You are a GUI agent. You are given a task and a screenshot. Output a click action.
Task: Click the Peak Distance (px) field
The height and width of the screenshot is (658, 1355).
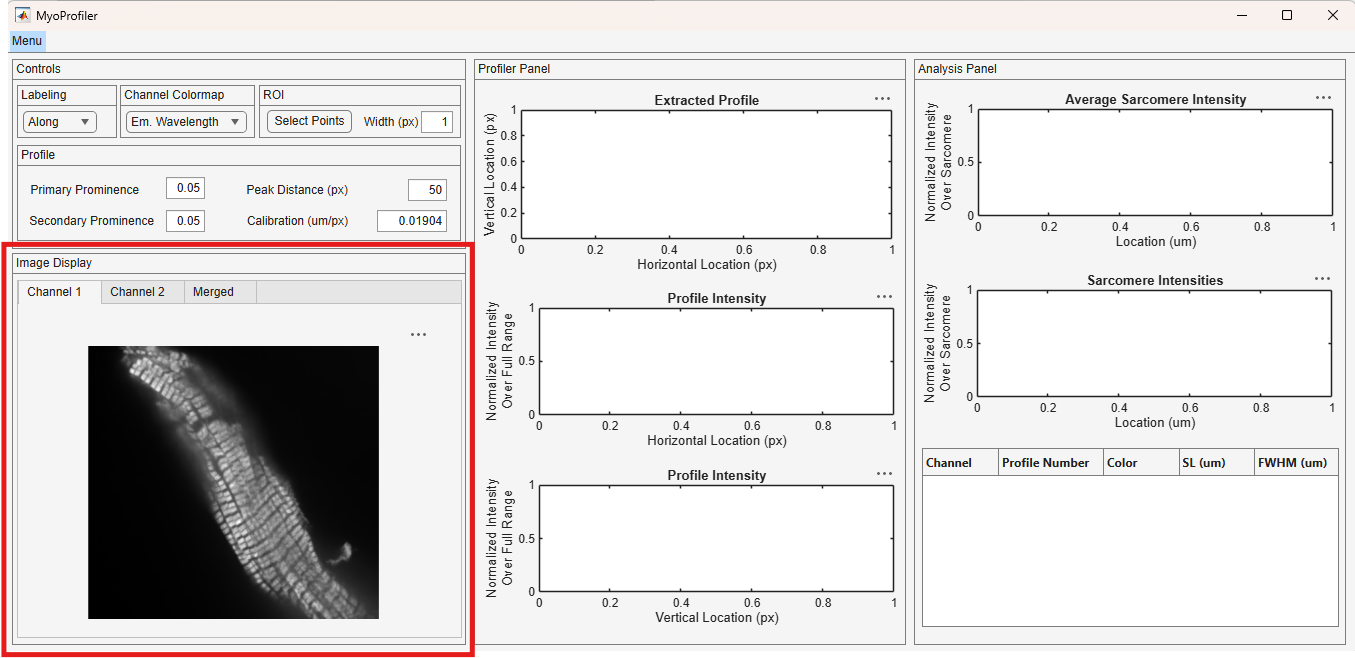point(427,190)
